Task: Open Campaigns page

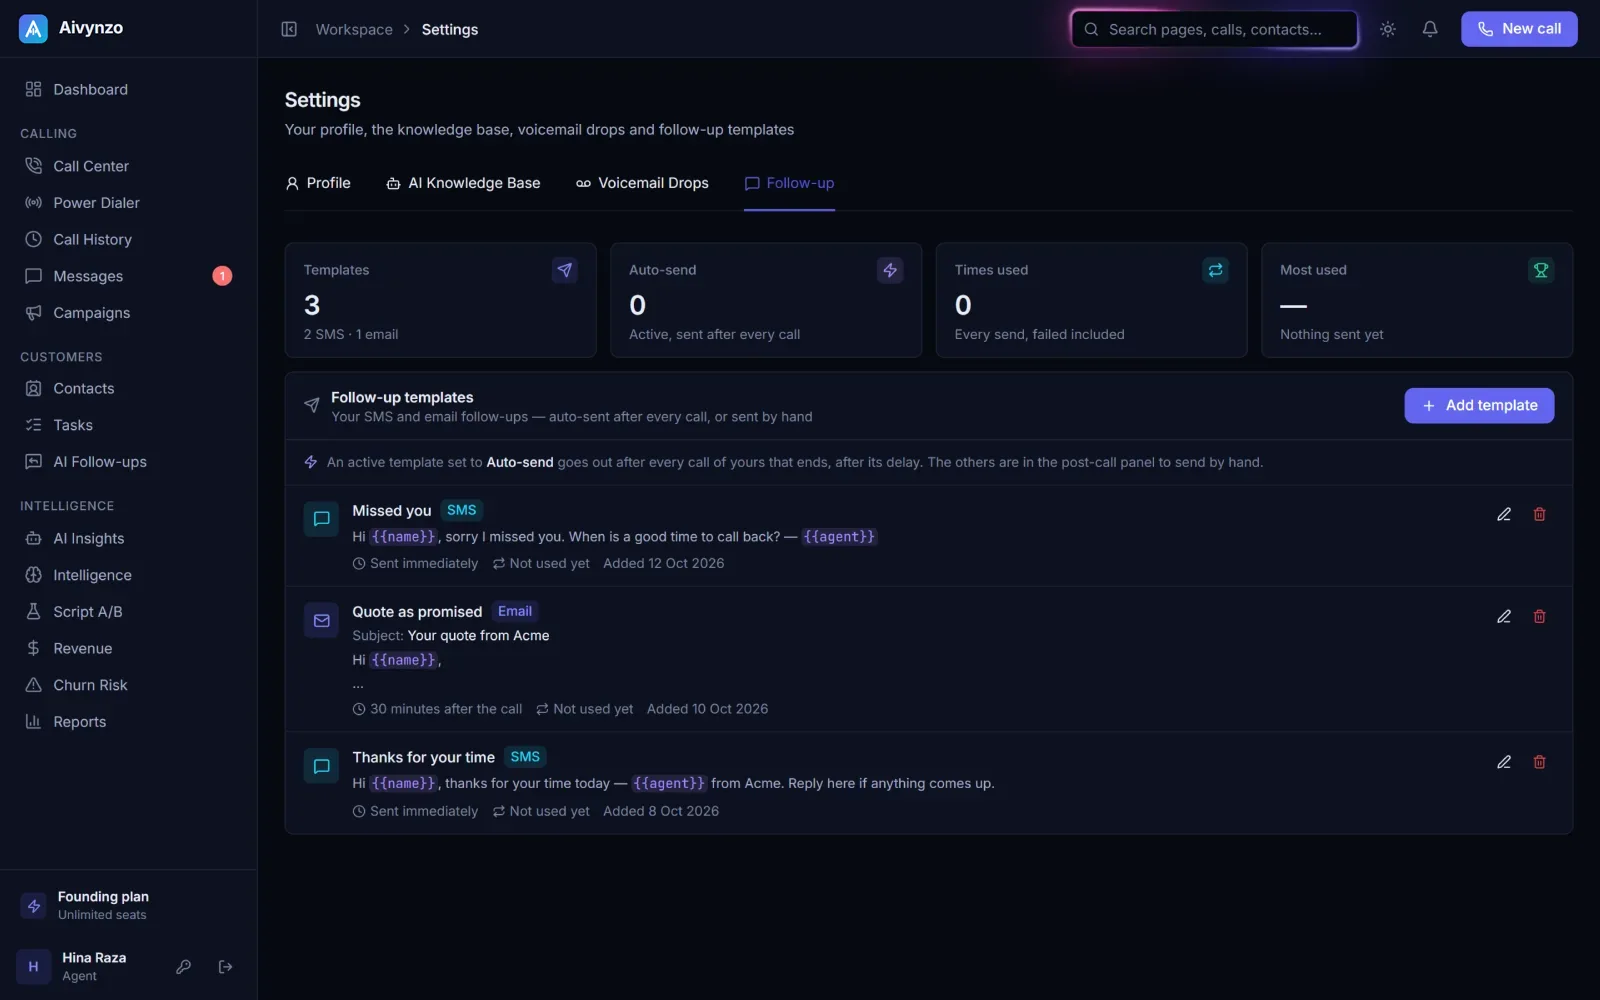Action: (x=128, y=313)
